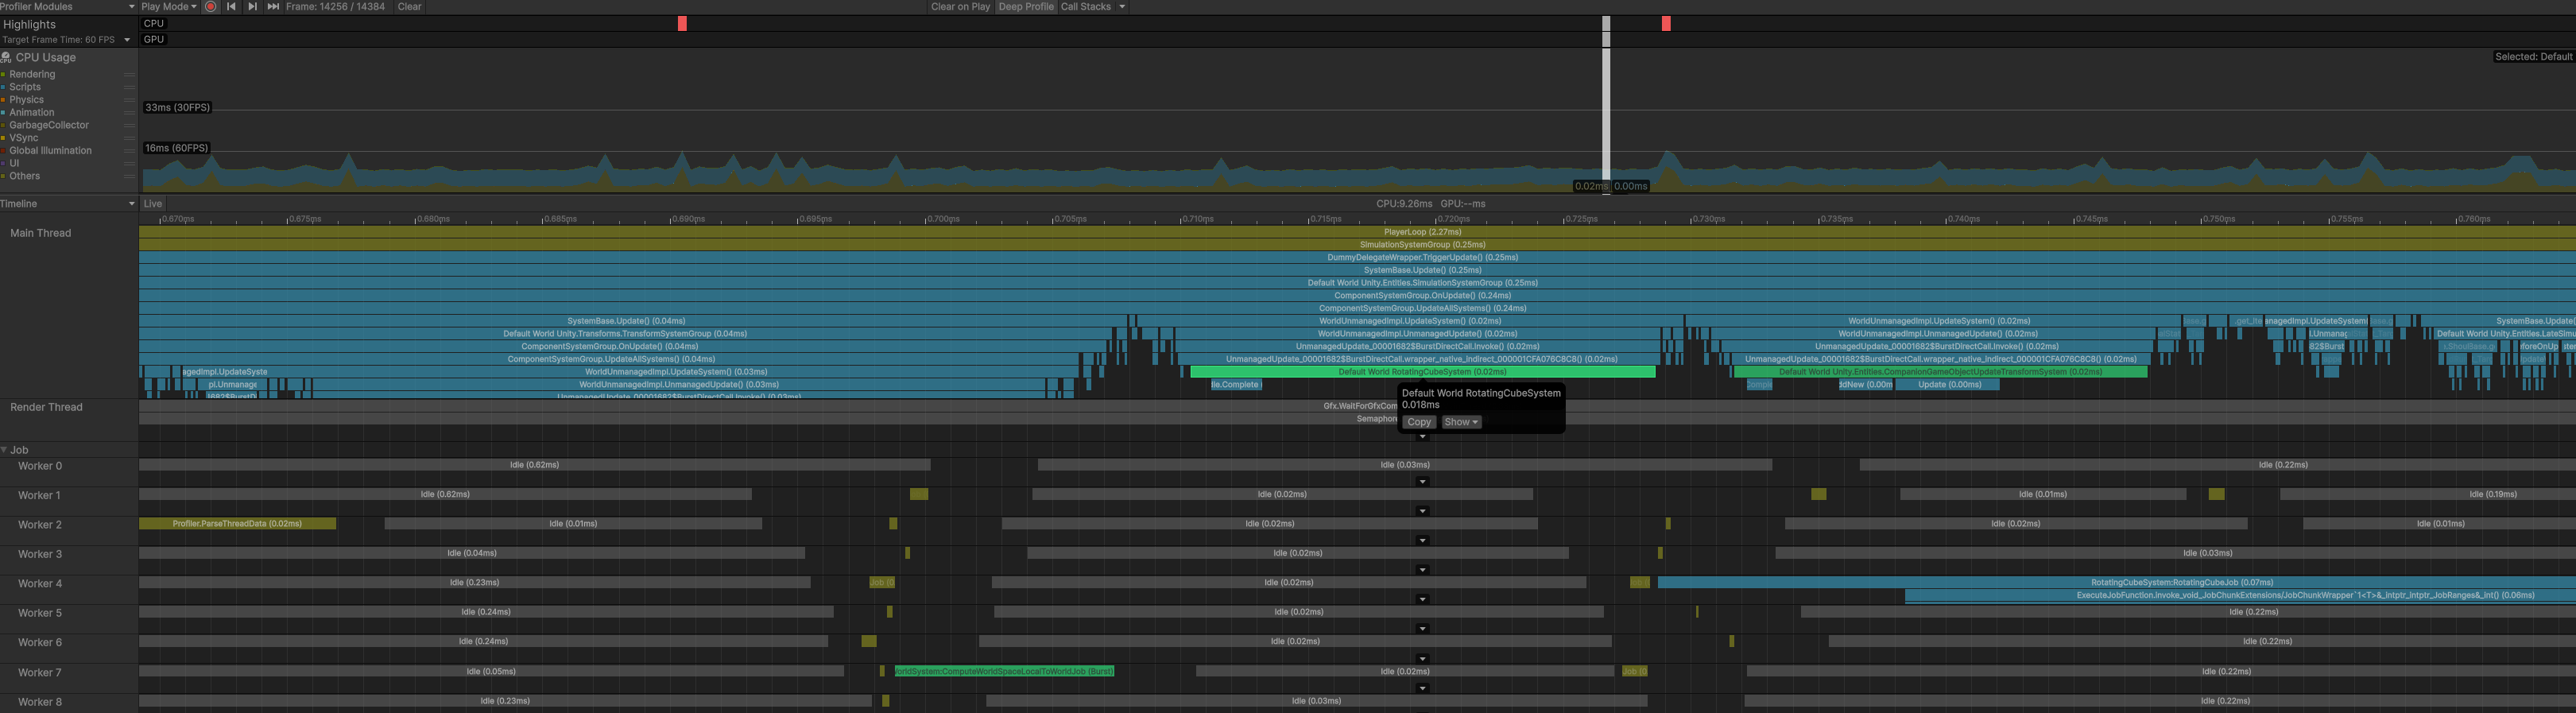Click the first red CPU highlight marker

click(682, 23)
